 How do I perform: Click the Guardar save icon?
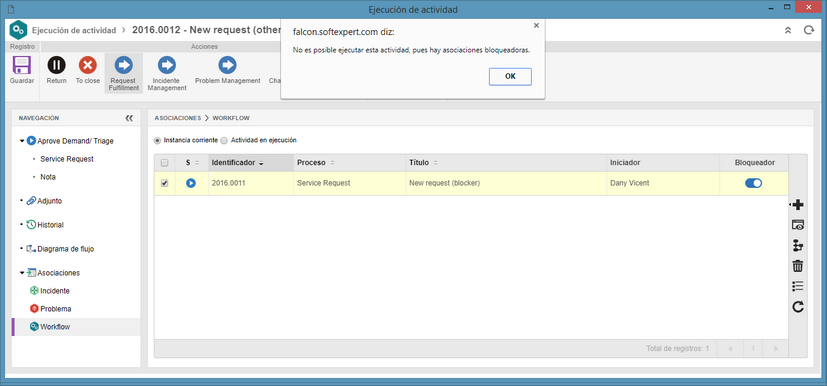[x=22, y=65]
